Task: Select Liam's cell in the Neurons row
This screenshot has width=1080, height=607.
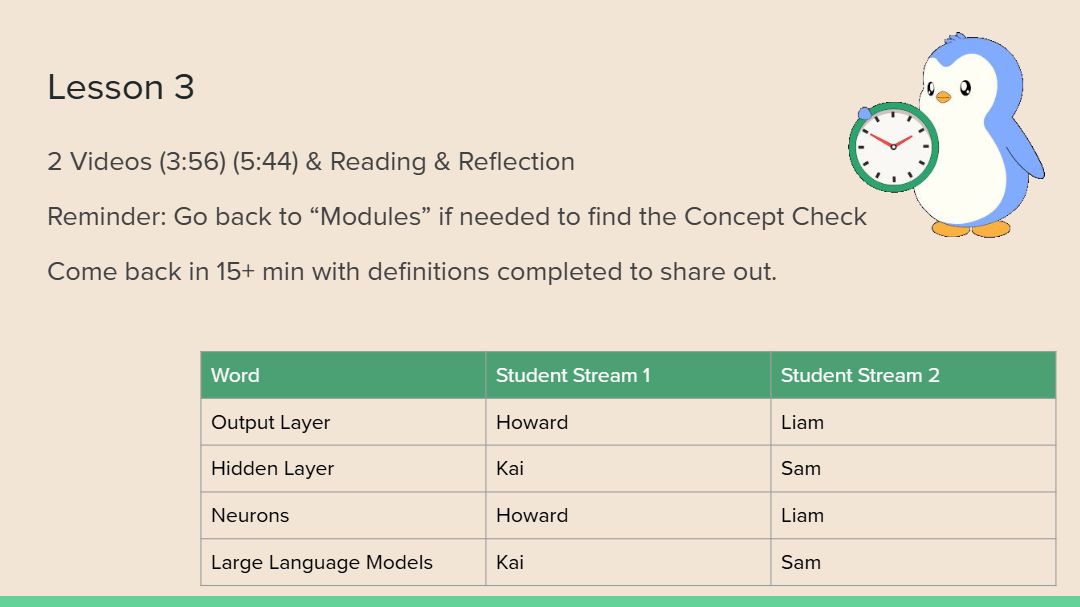Action: [x=913, y=516]
